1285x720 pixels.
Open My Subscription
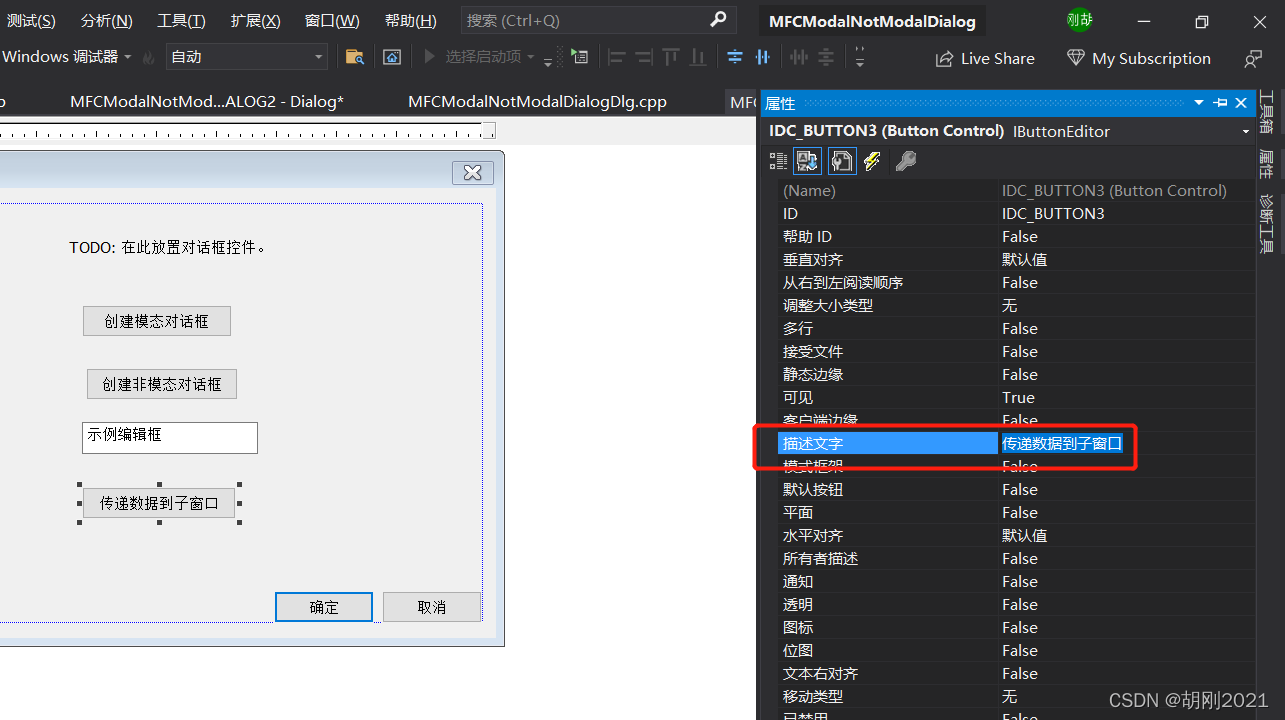pos(1138,59)
